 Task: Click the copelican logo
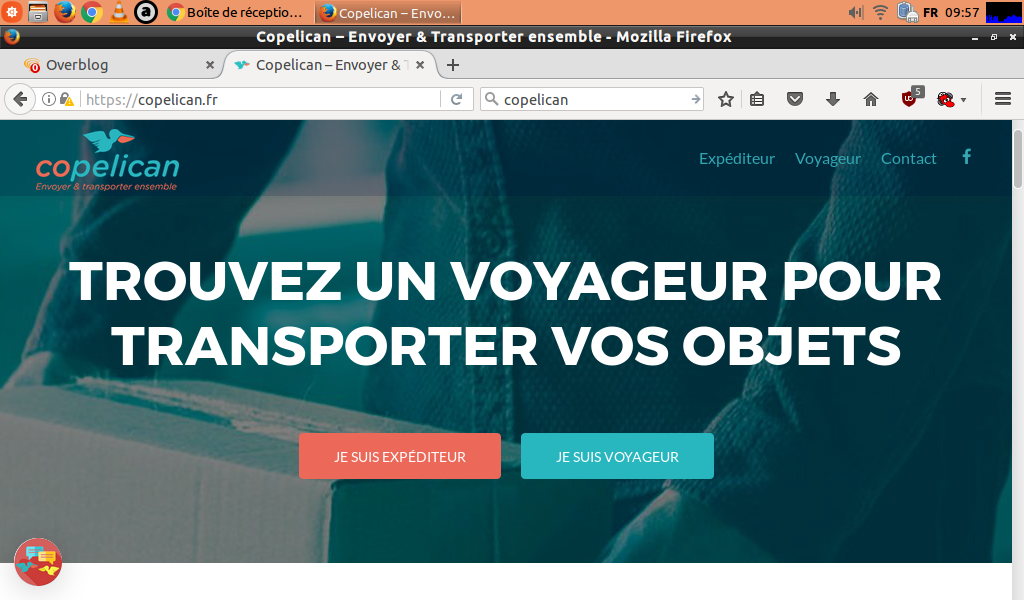point(107,160)
